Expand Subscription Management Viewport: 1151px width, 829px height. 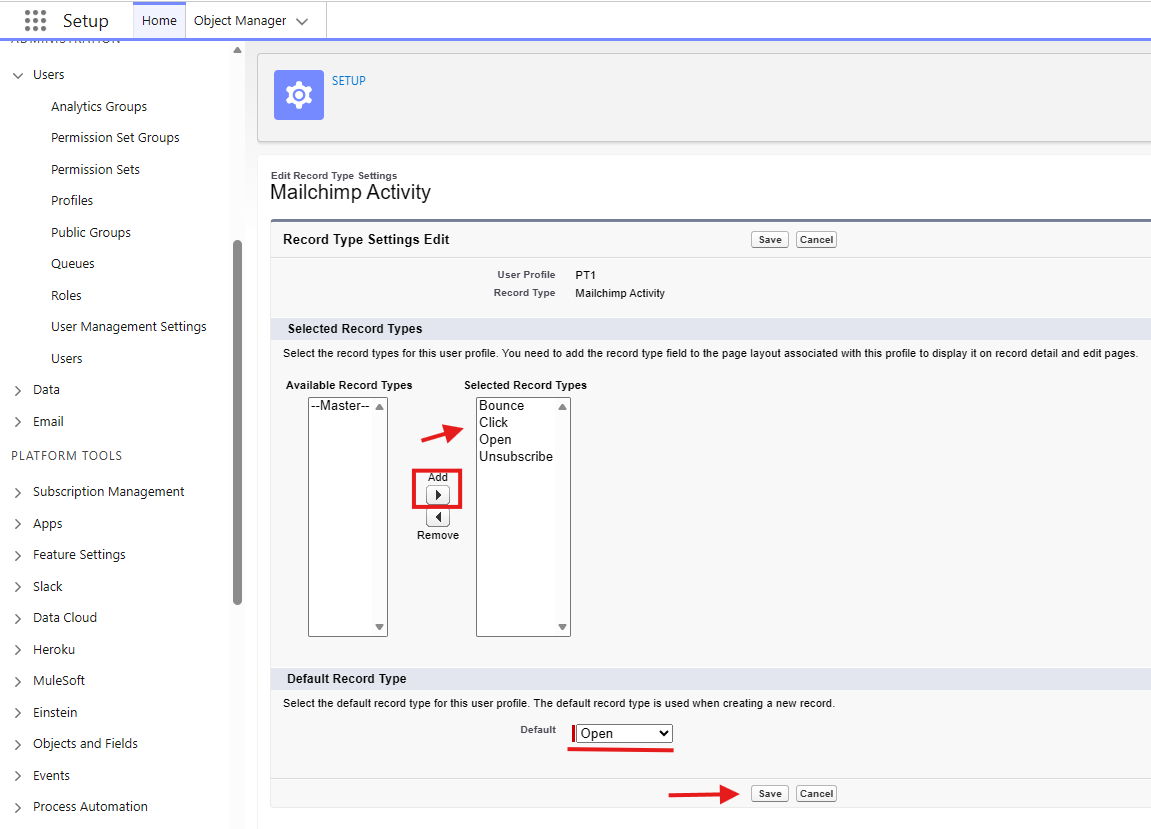coord(18,493)
